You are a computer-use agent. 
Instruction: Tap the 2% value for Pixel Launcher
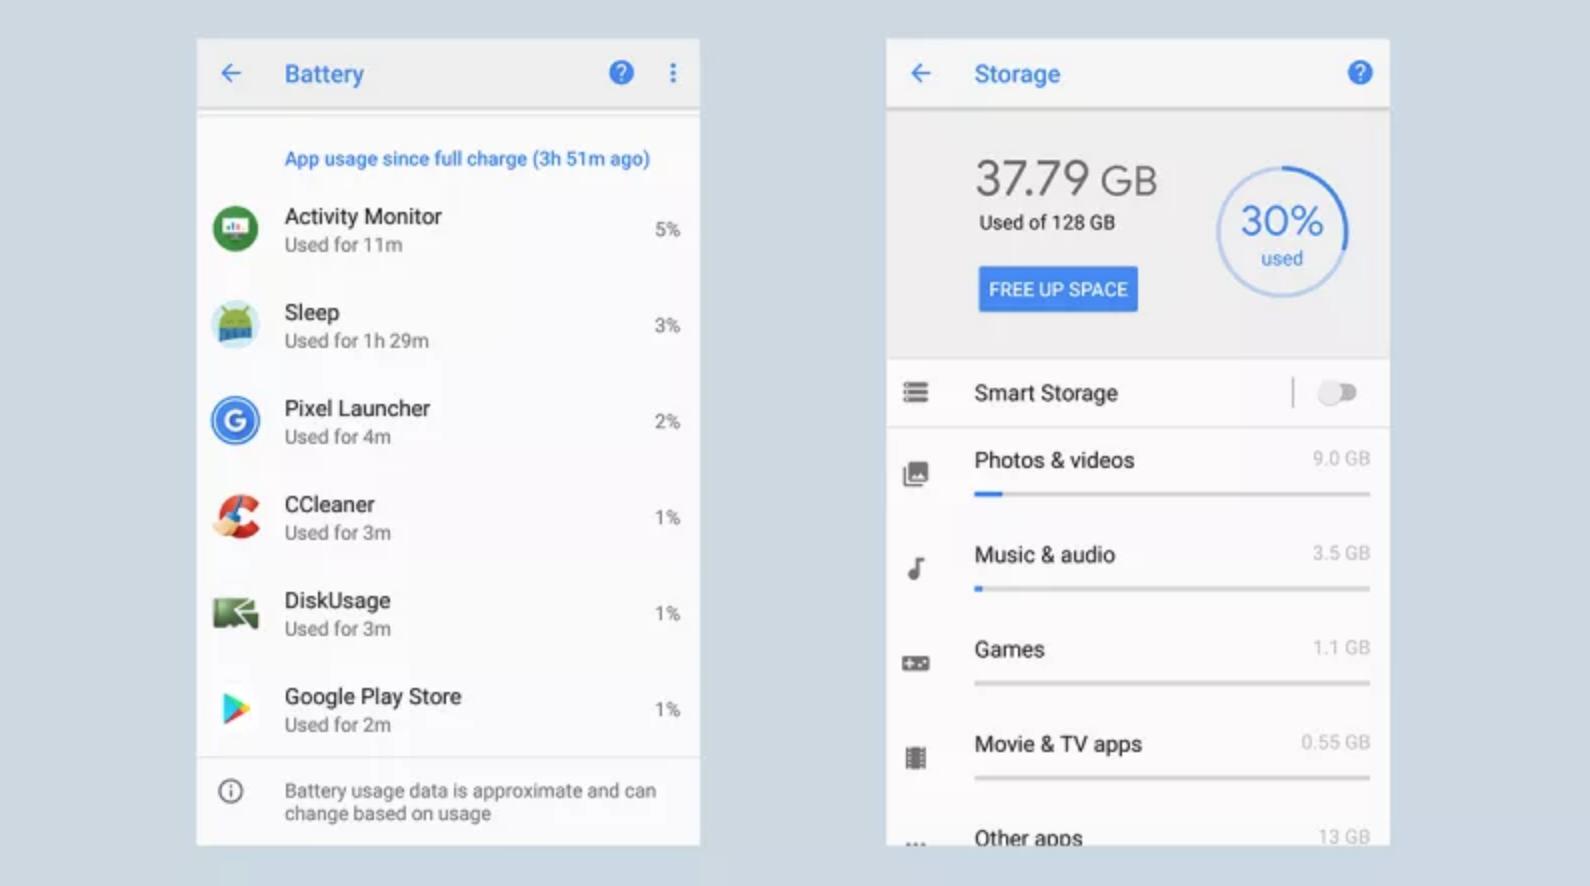(667, 422)
